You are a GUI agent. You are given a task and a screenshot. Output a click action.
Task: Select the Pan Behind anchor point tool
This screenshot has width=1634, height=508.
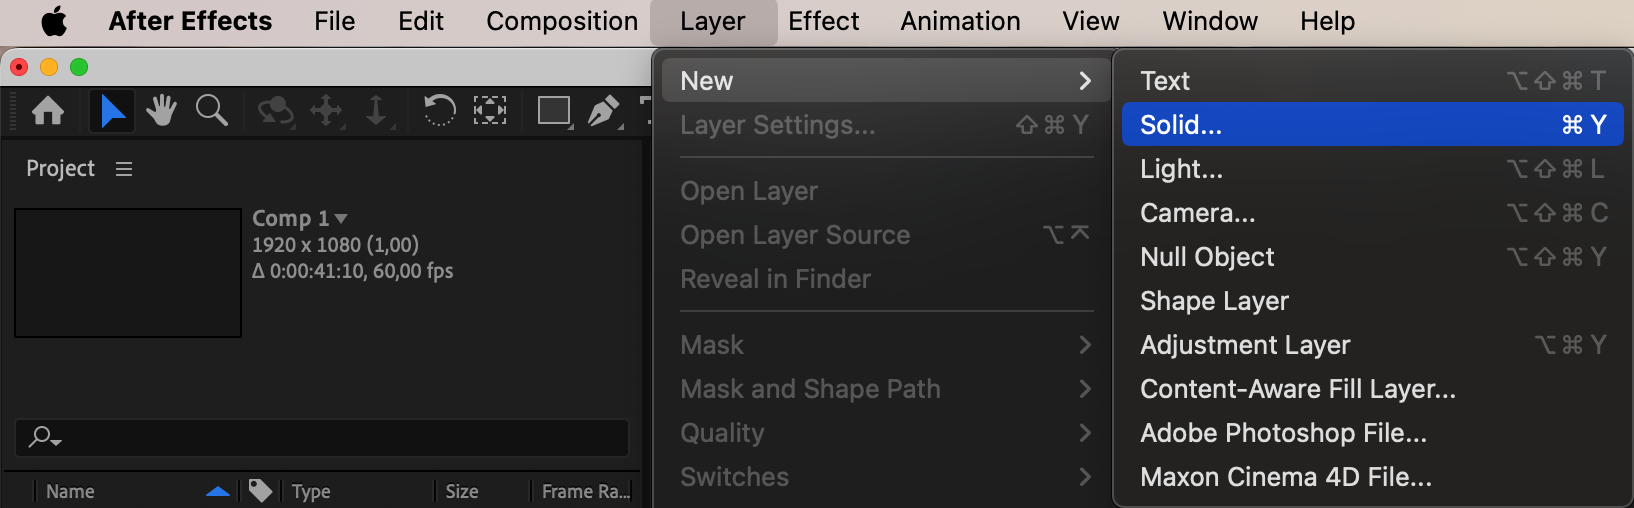(489, 110)
